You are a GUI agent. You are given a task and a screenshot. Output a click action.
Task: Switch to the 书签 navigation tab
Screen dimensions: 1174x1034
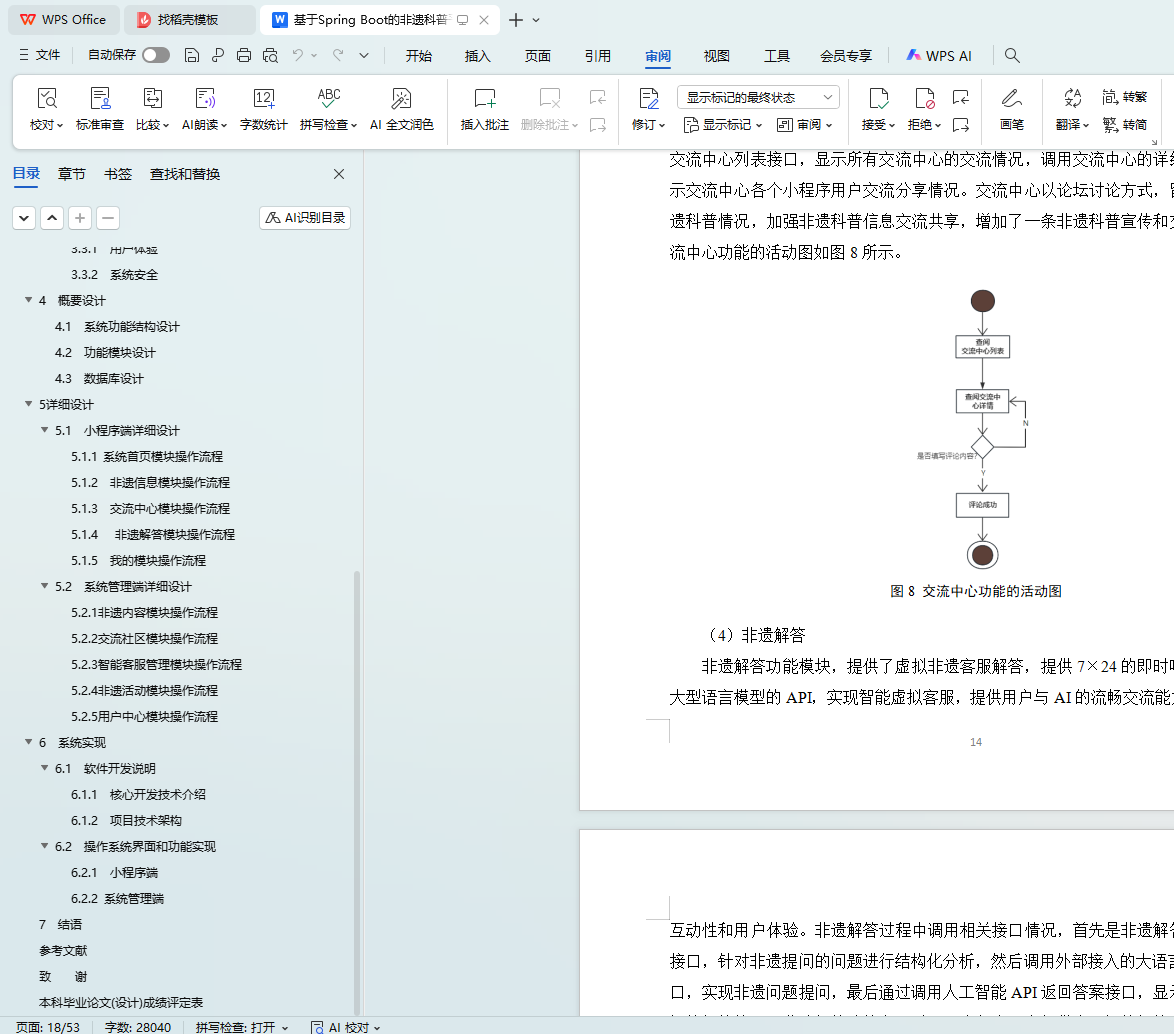coord(118,174)
